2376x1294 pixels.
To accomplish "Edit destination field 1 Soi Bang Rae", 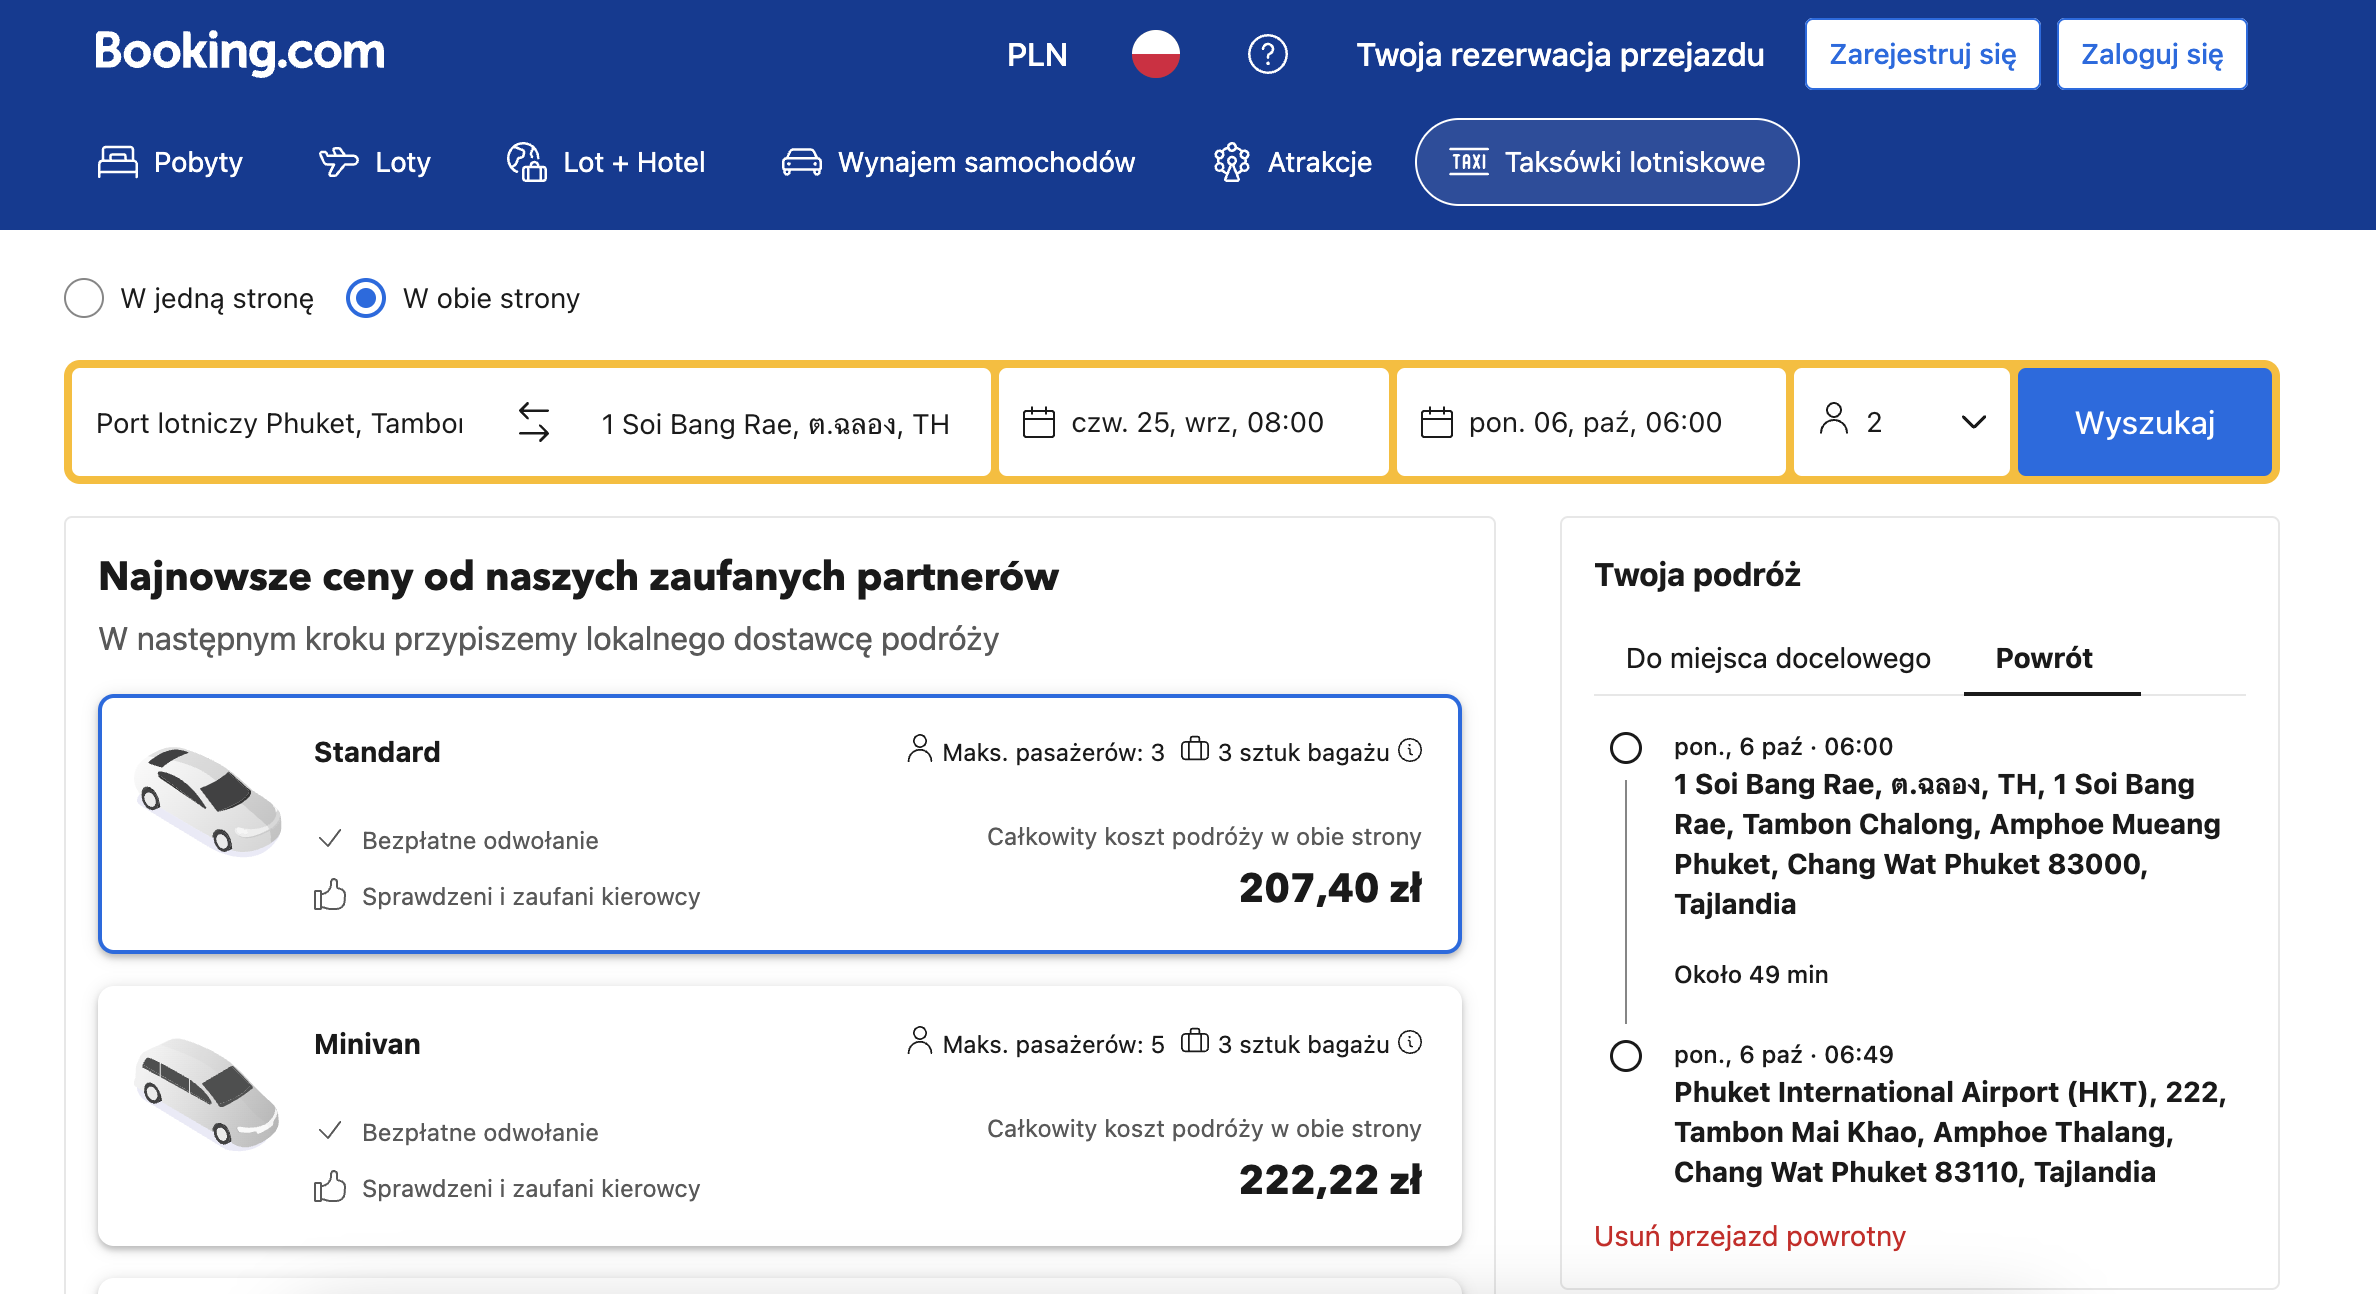I will pos(776,424).
